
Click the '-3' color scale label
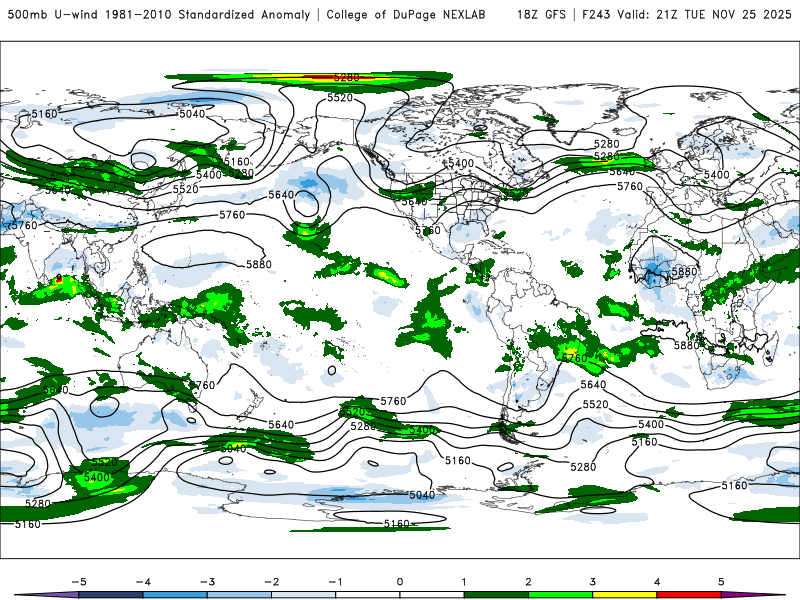click(207, 582)
